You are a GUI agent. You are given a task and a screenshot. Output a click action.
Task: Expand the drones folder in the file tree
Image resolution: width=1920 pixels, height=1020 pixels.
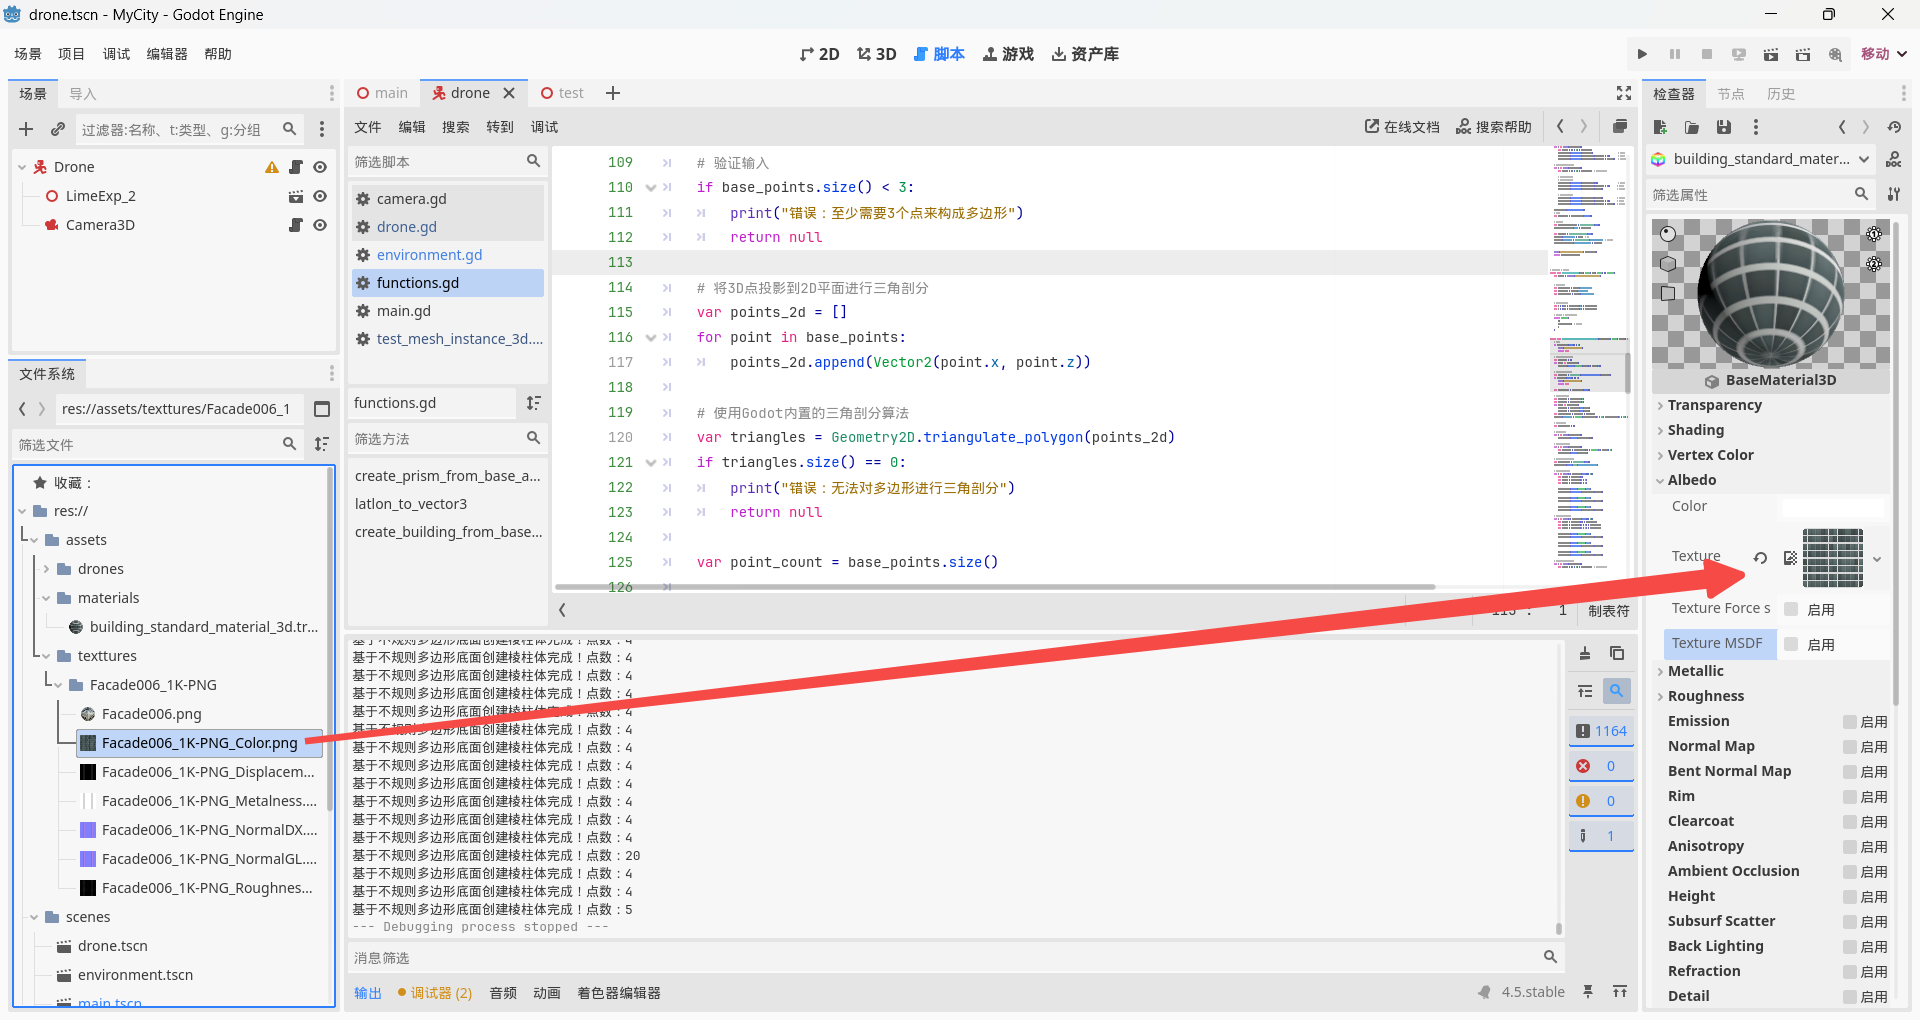click(x=46, y=569)
